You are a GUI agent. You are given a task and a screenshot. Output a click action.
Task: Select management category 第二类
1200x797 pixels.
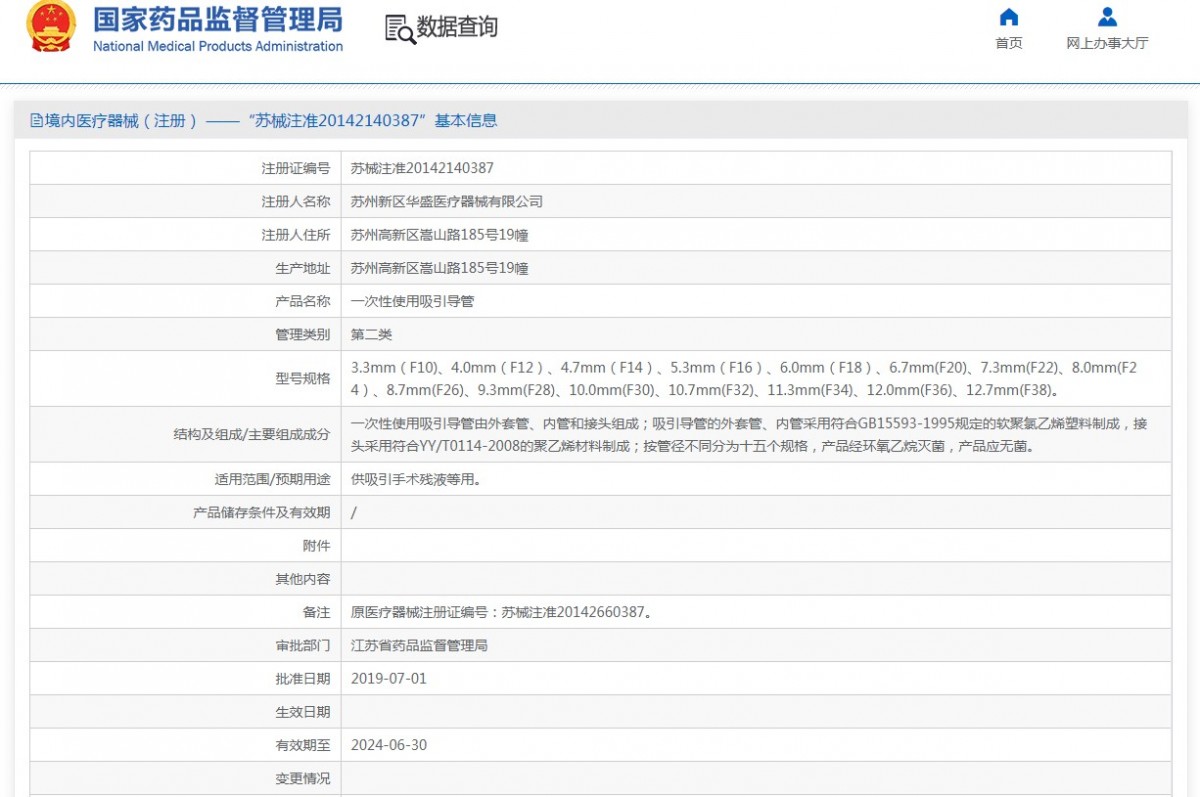tap(372, 335)
